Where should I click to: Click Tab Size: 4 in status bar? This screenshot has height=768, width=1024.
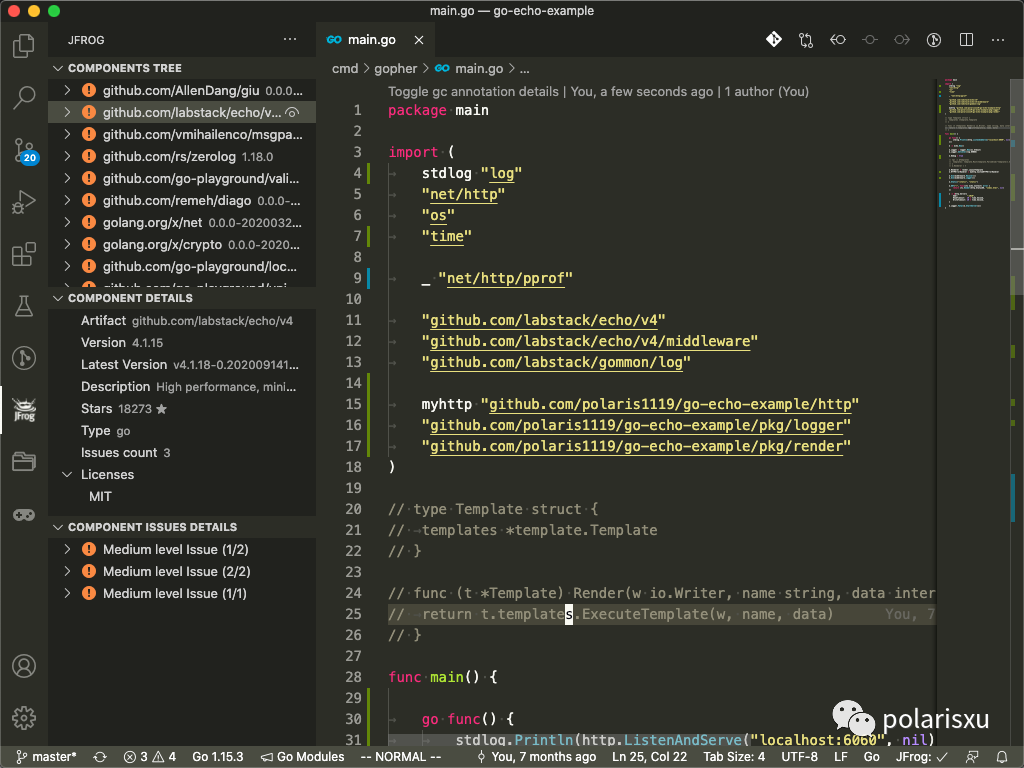click(733, 757)
